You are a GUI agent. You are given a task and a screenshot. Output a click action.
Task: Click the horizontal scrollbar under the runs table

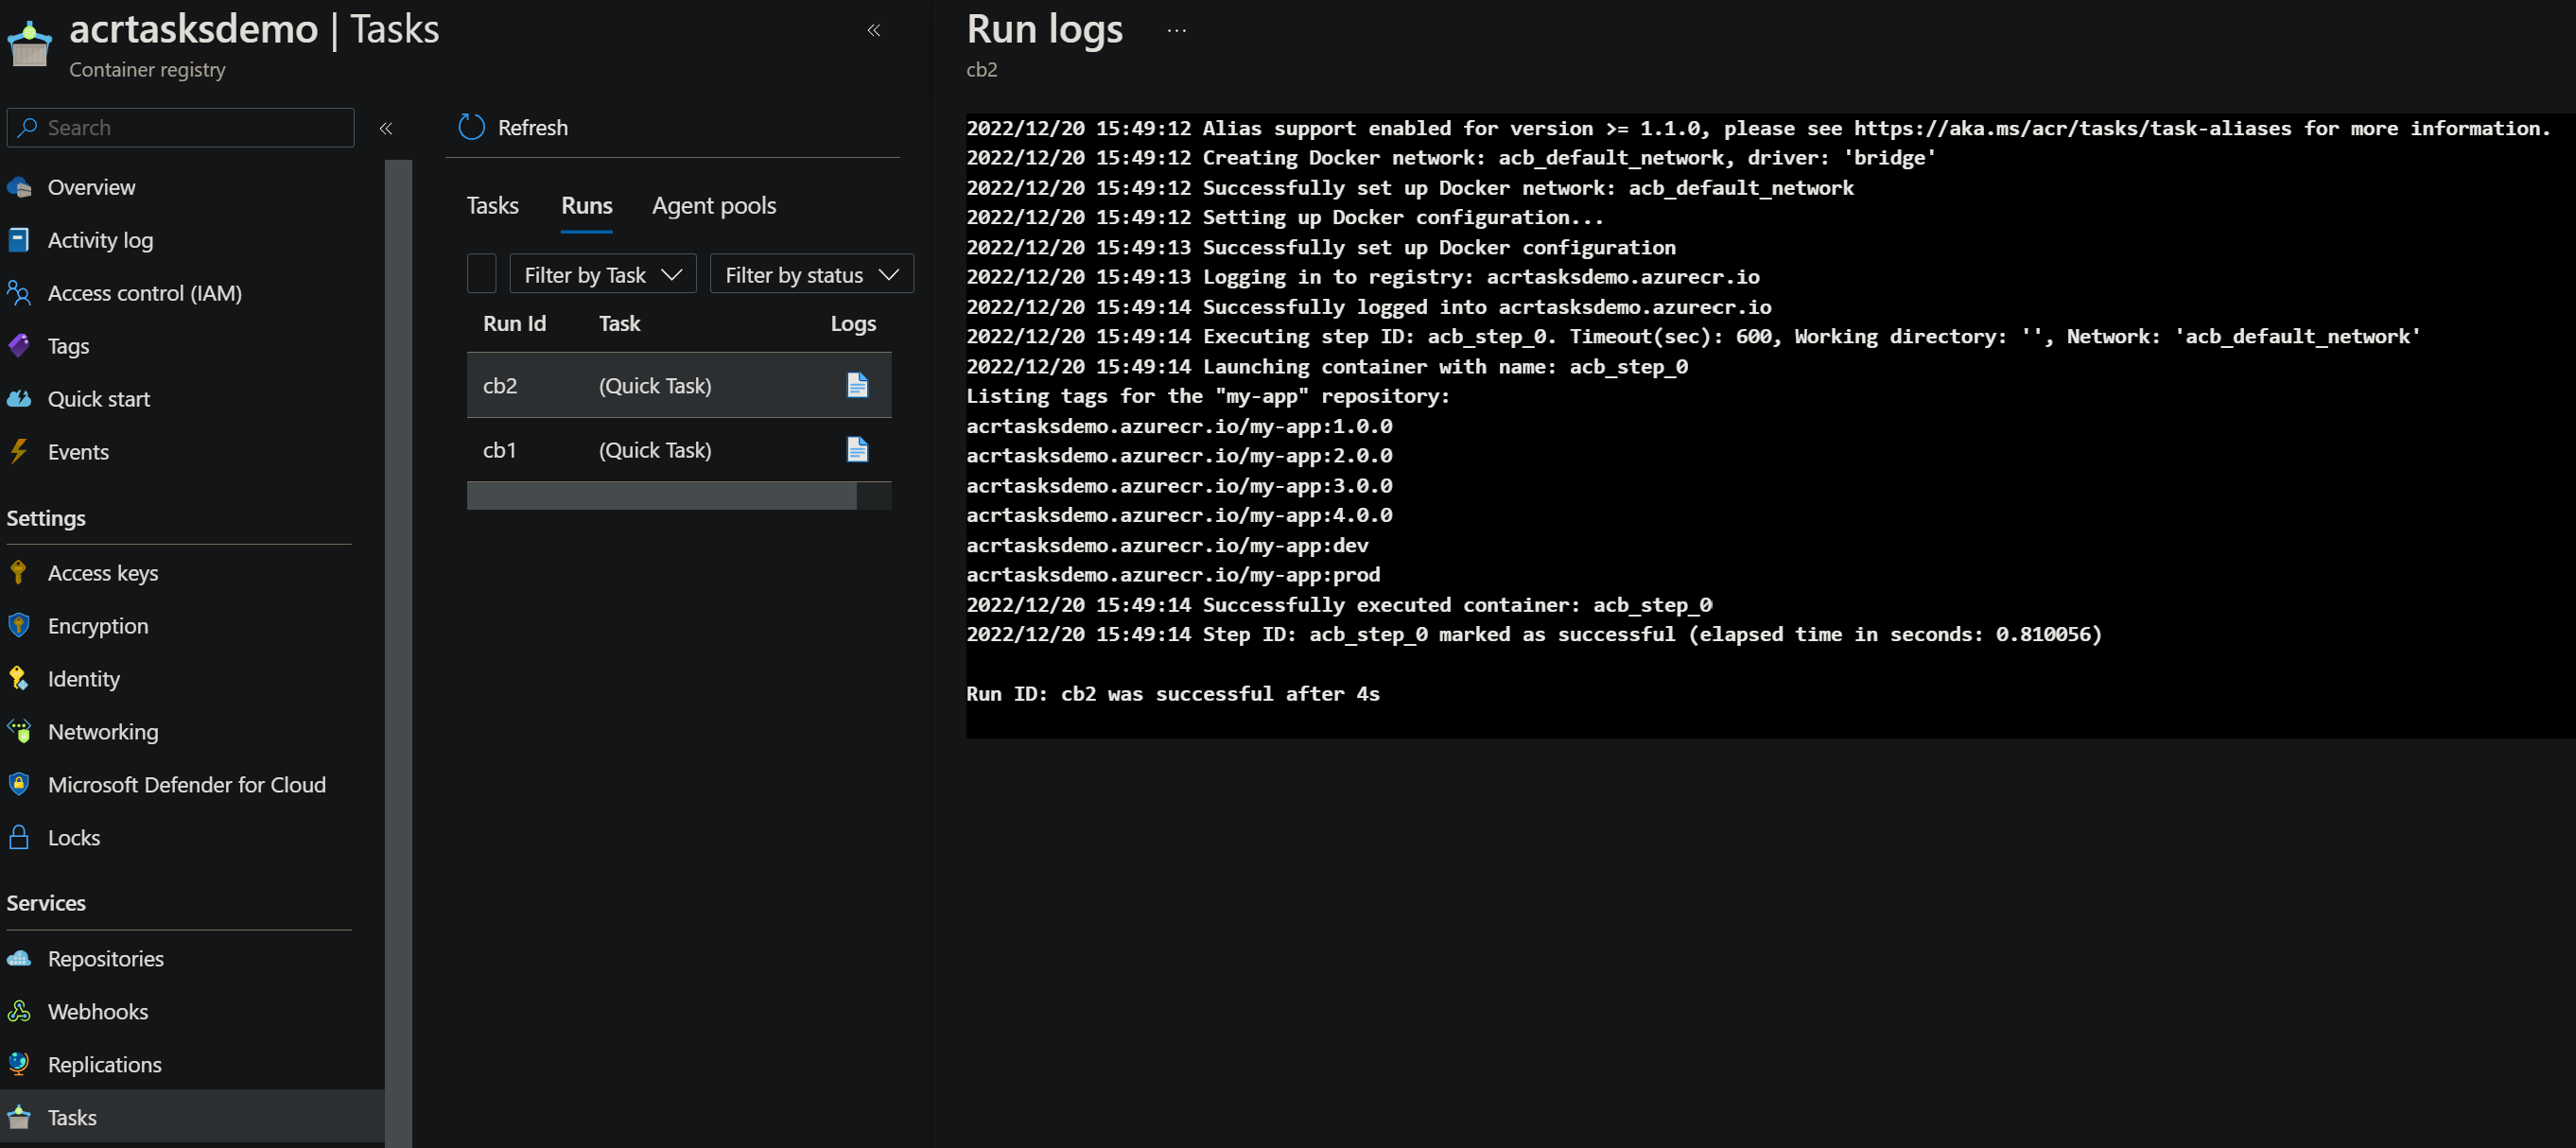coord(661,496)
